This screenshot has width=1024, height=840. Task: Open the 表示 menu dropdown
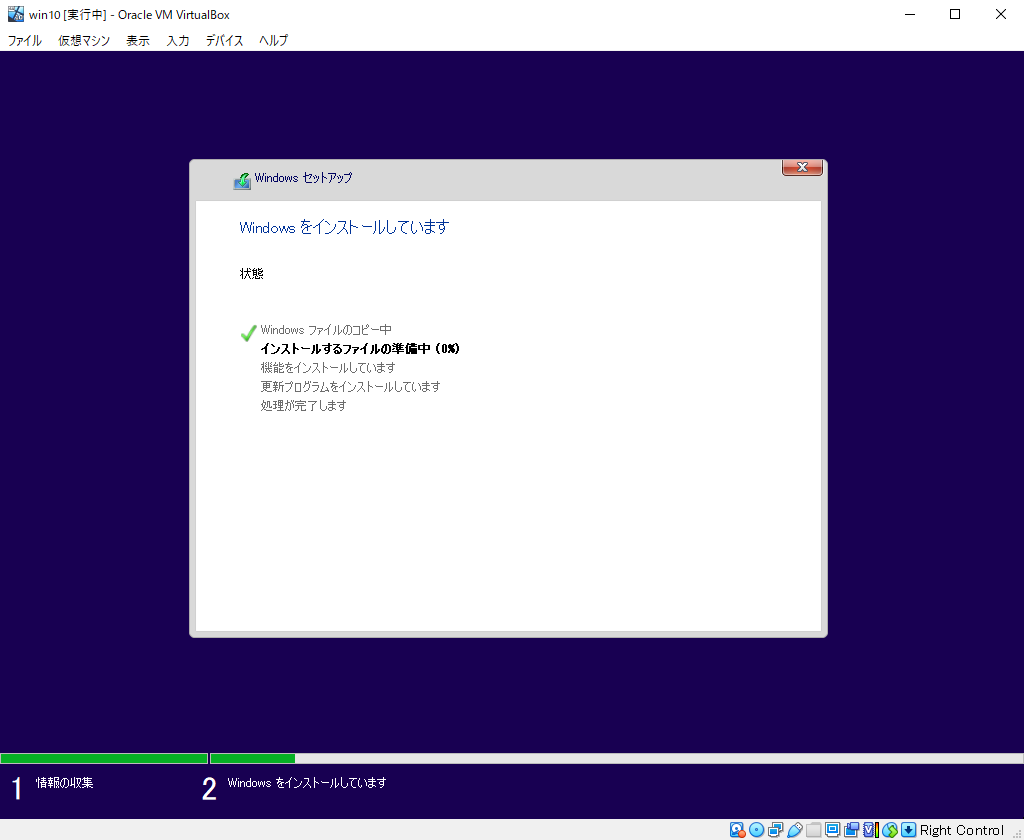pyautogui.click(x=137, y=41)
